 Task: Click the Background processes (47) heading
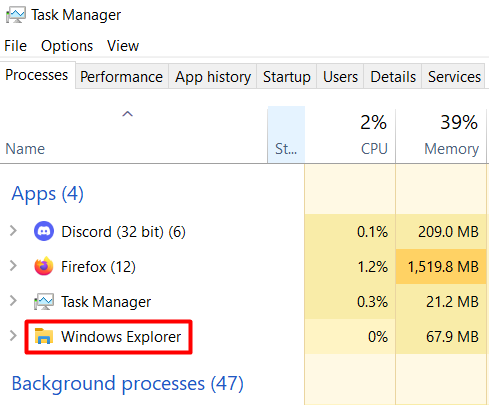[128, 384]
